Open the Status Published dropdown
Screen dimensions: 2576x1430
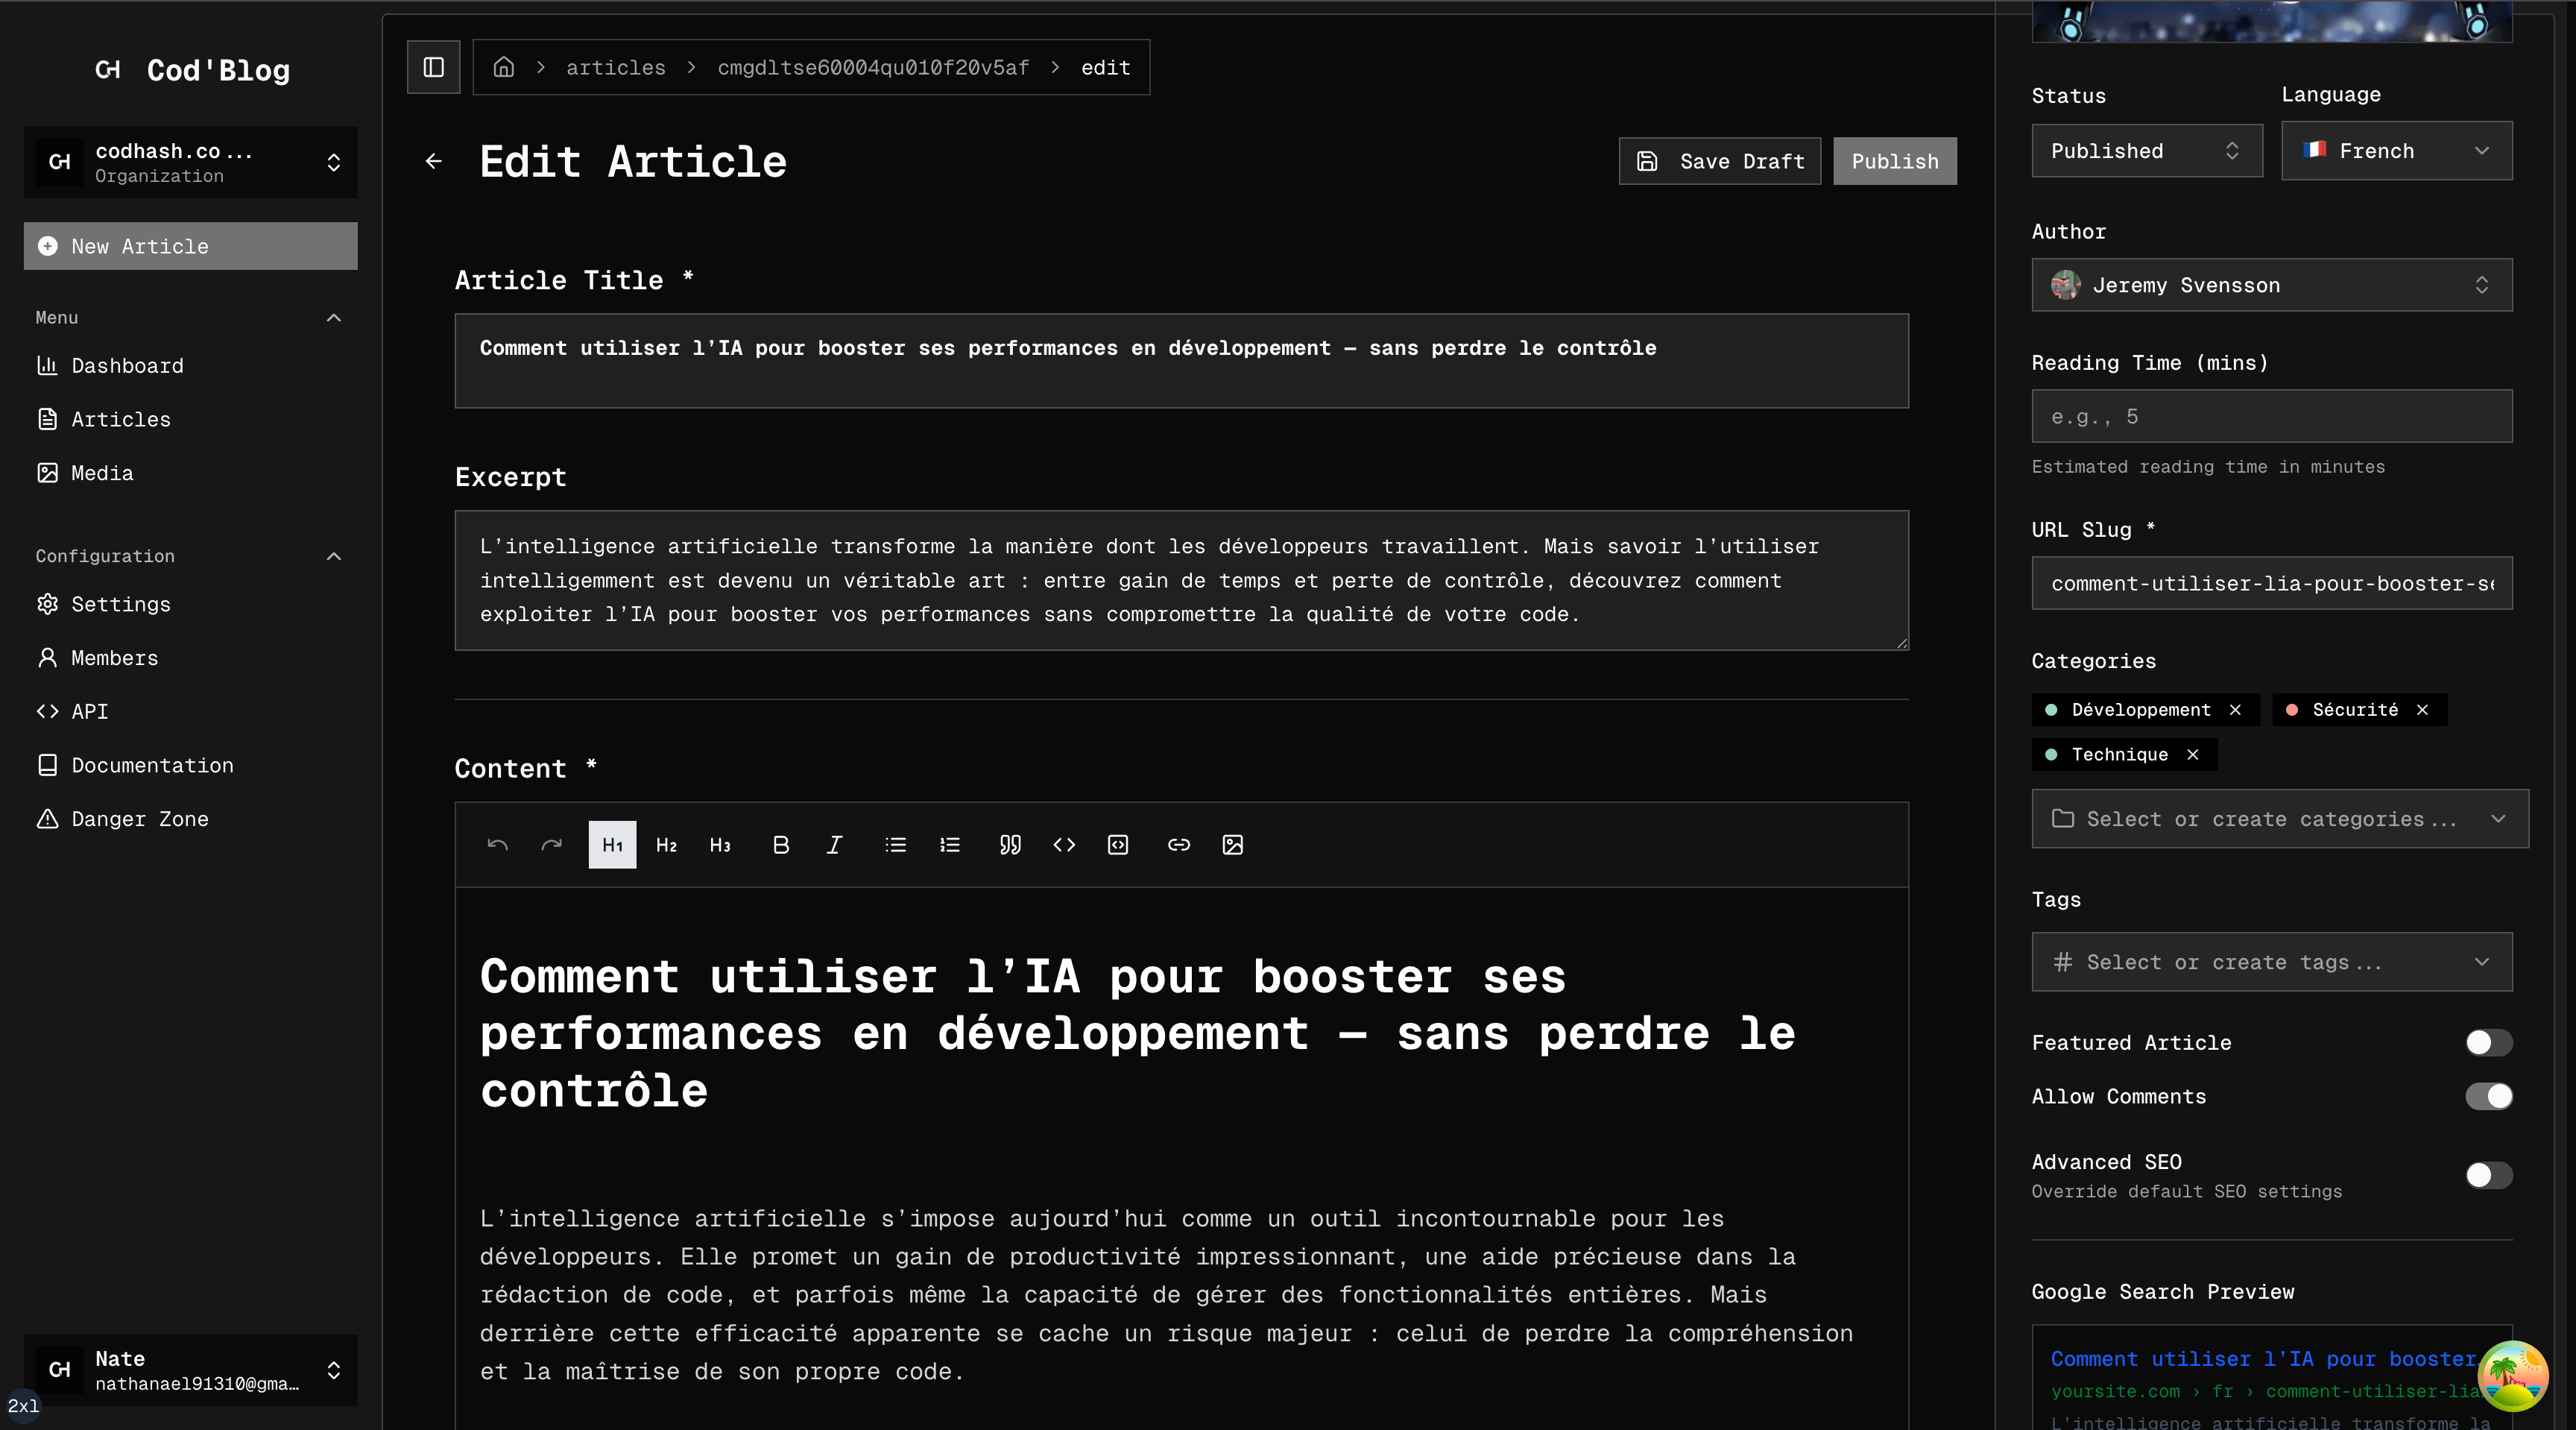(x=2146, y=151)
